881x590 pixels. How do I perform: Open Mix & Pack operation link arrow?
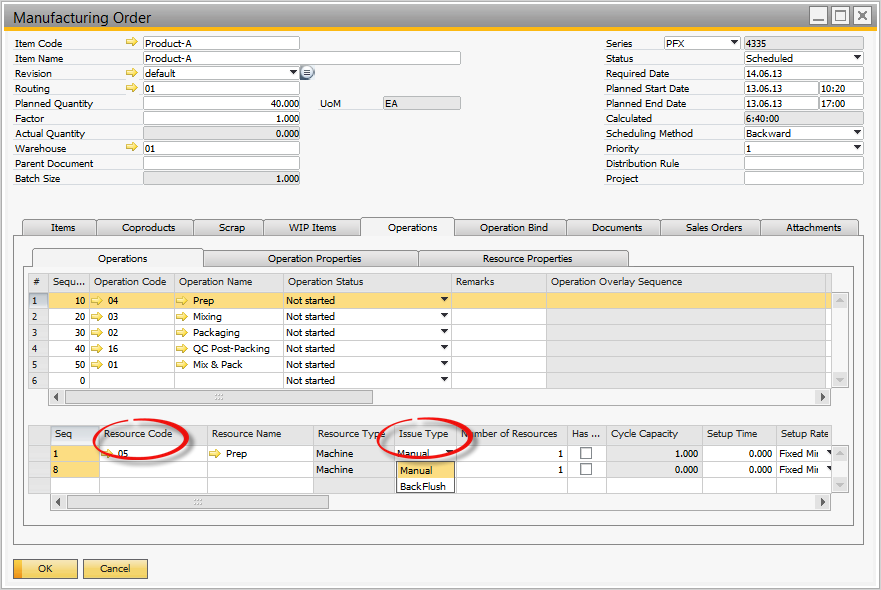coord(181,365)
